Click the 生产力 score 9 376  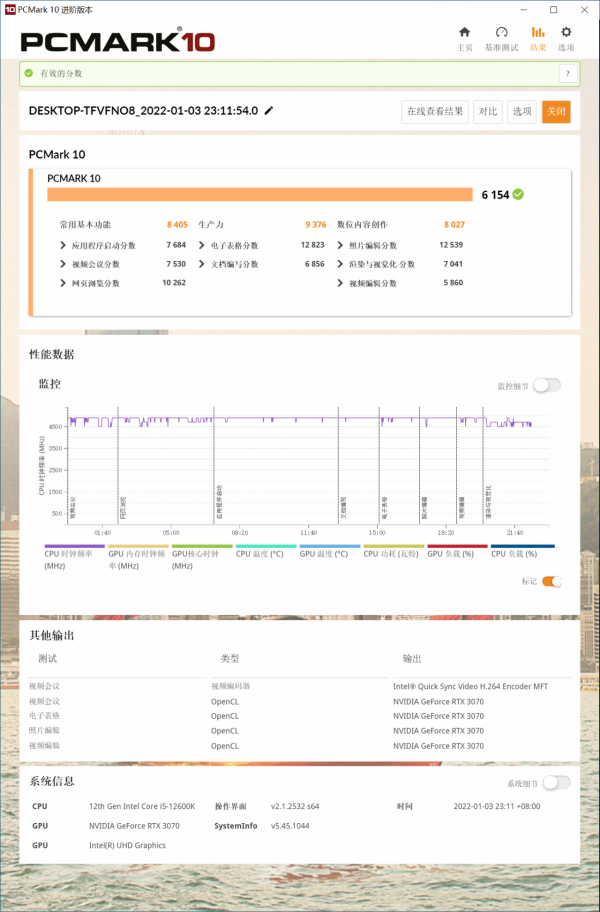(x=316, y=225)
